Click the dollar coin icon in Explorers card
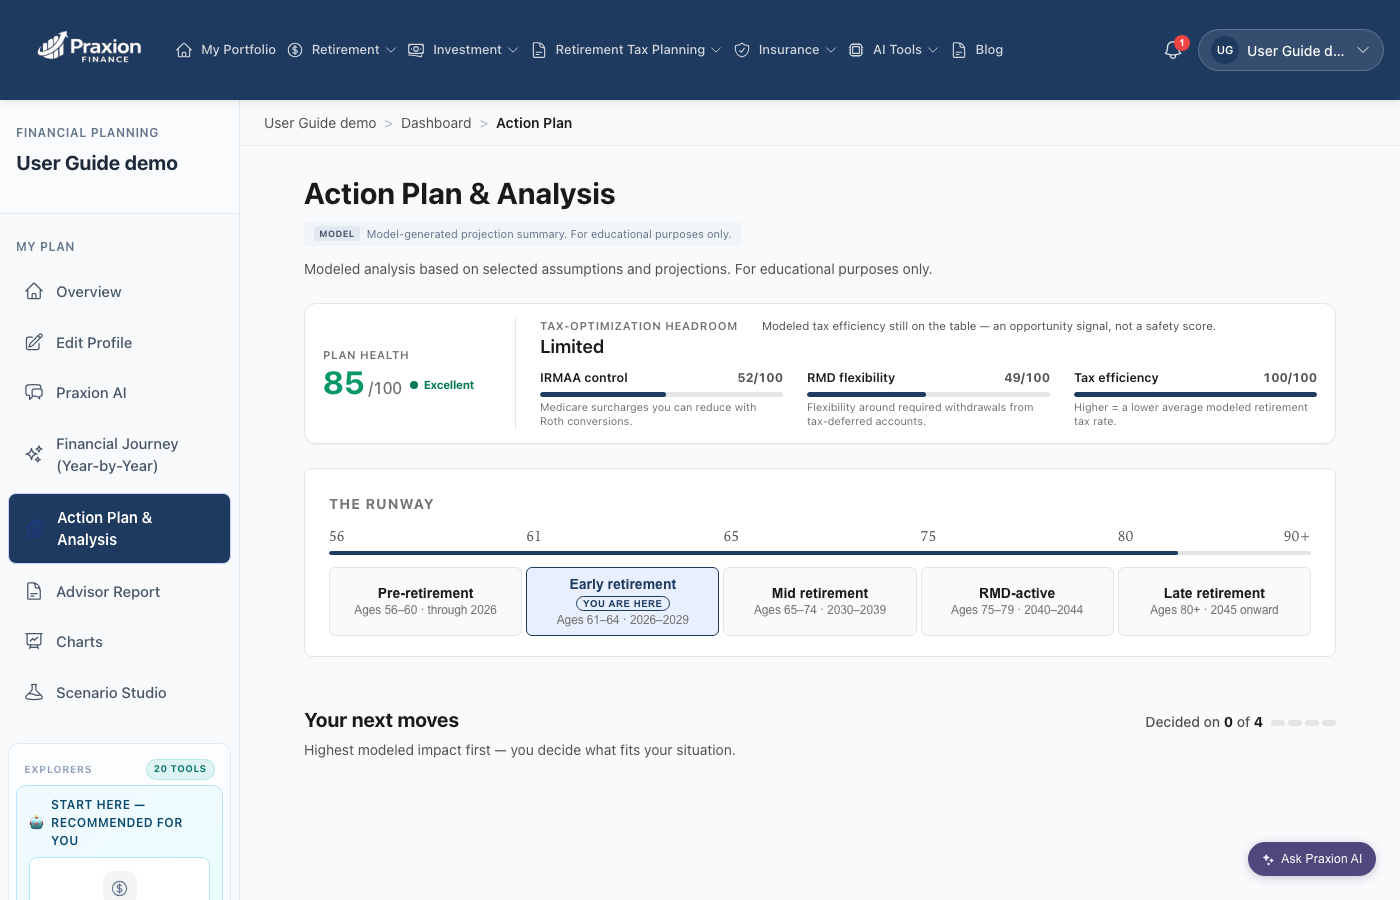 point(120,887)
